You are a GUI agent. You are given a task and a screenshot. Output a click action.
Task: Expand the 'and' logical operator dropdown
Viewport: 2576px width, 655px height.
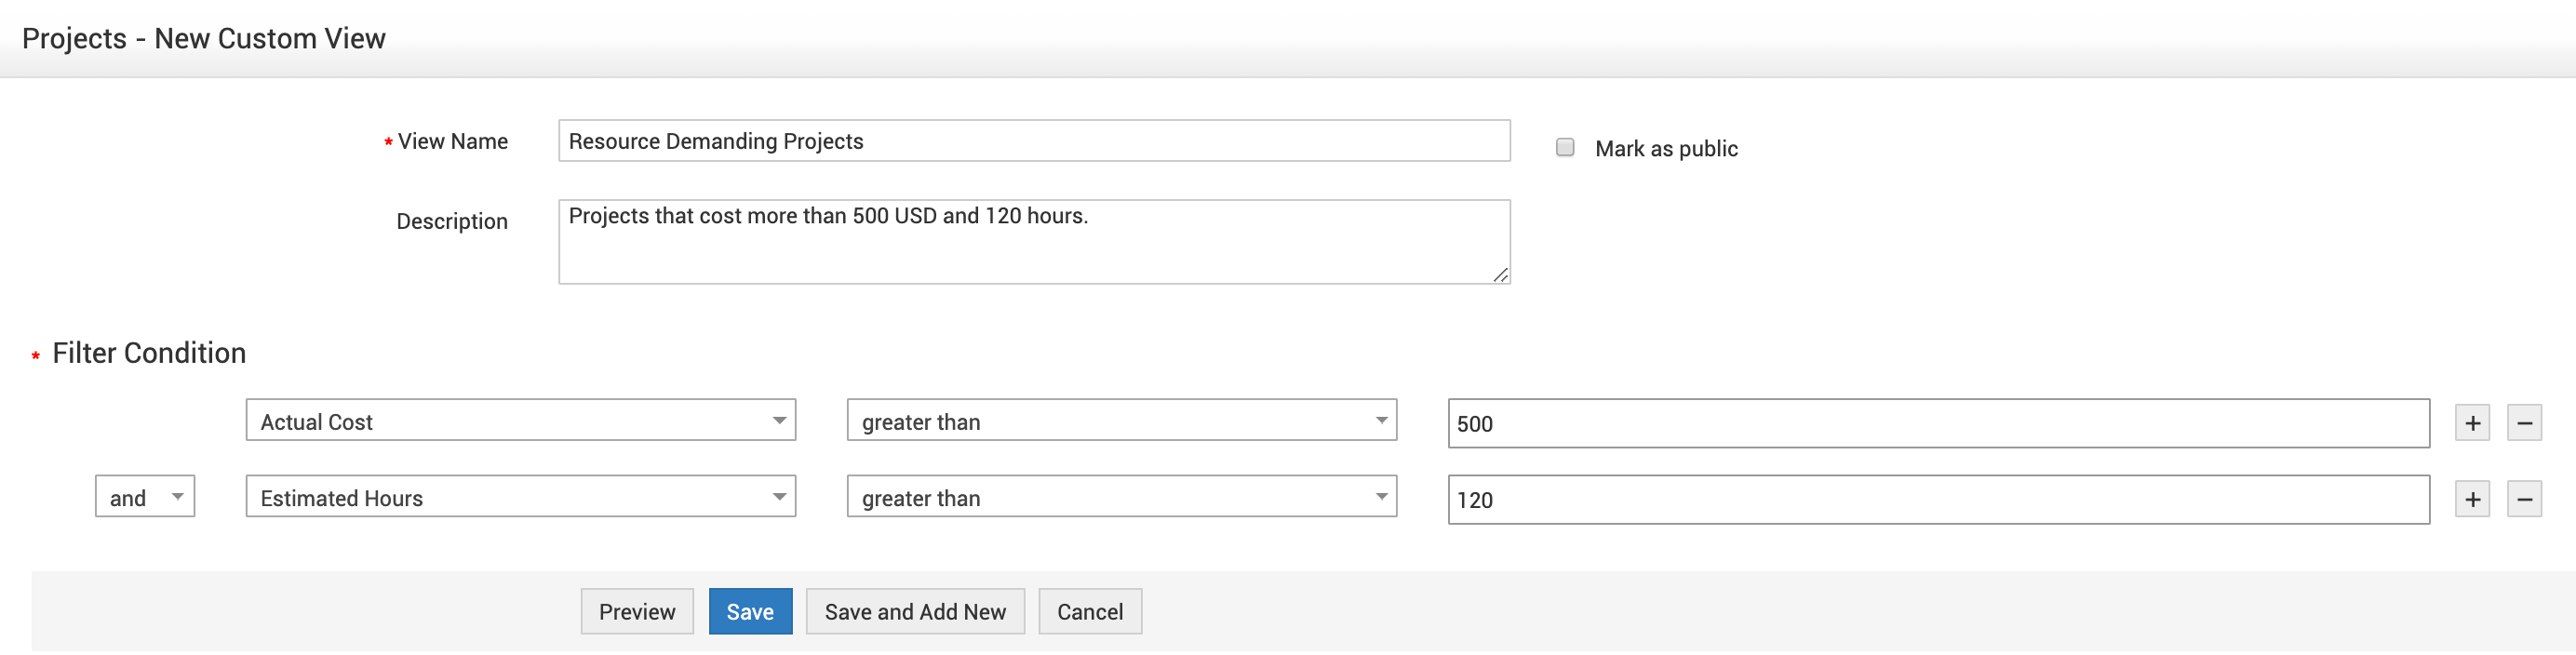tap(145, 497)
